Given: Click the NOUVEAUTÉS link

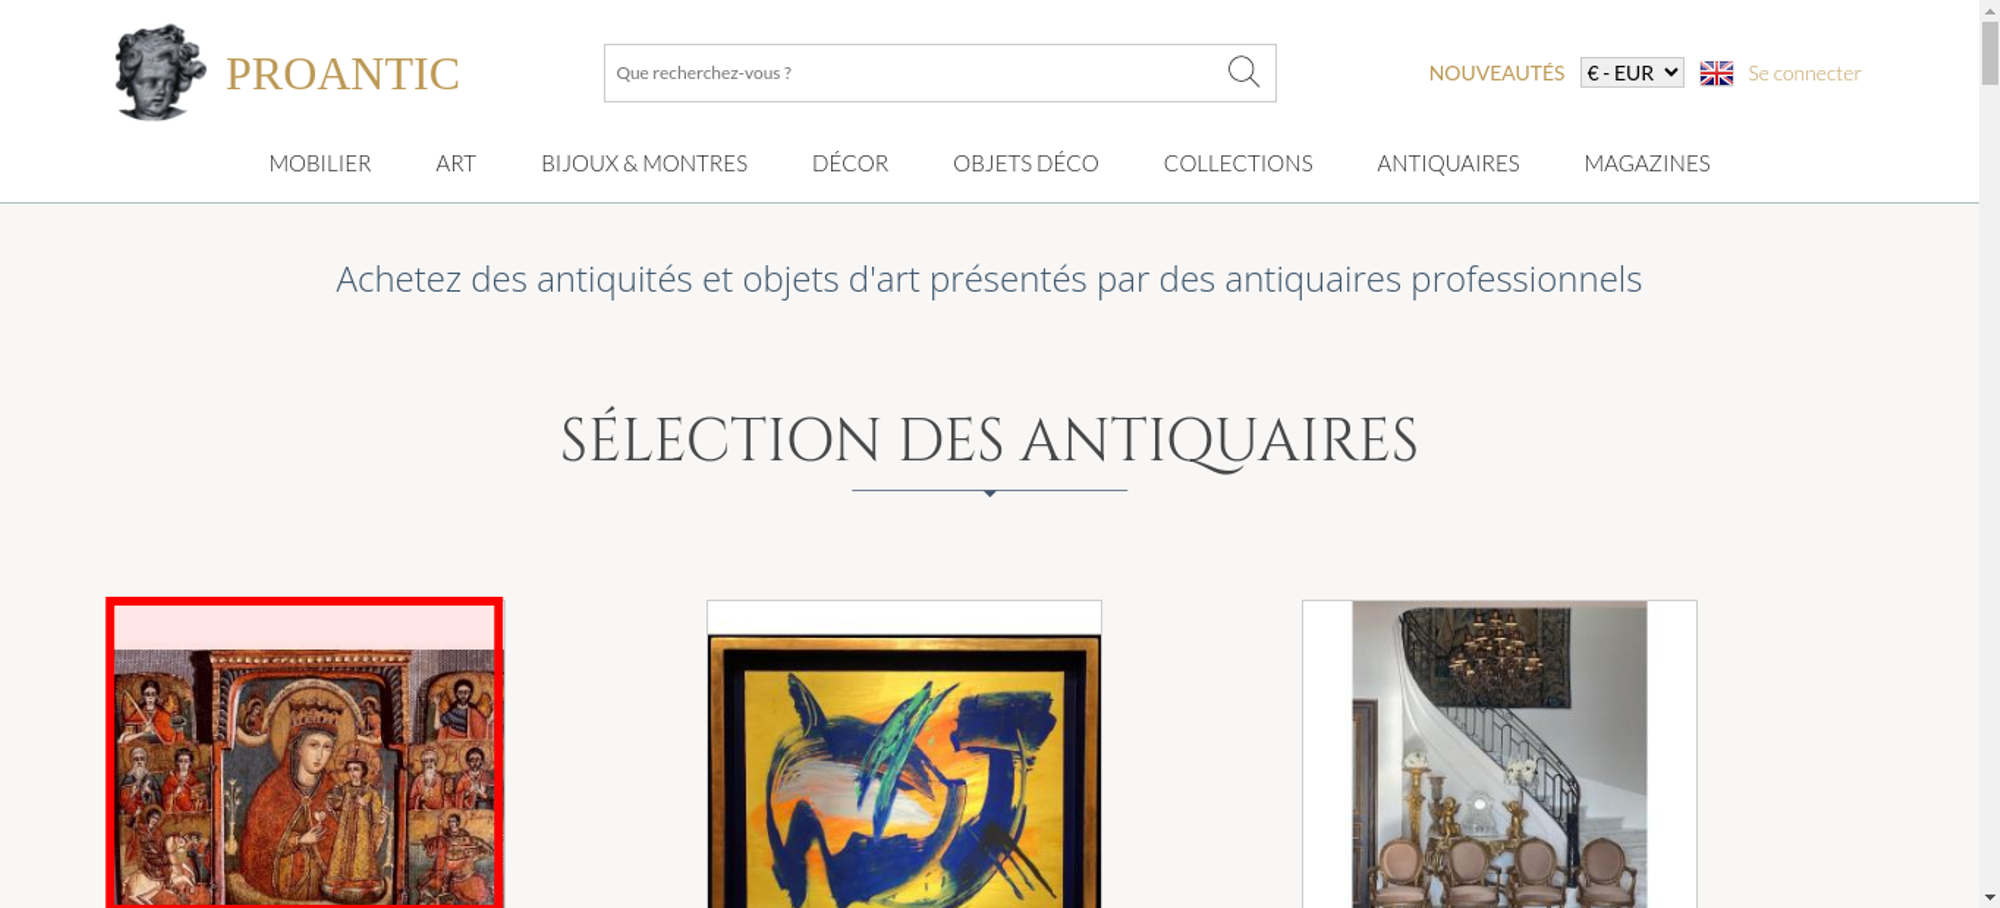Looking at the screenshot, I should (1496, 73).
